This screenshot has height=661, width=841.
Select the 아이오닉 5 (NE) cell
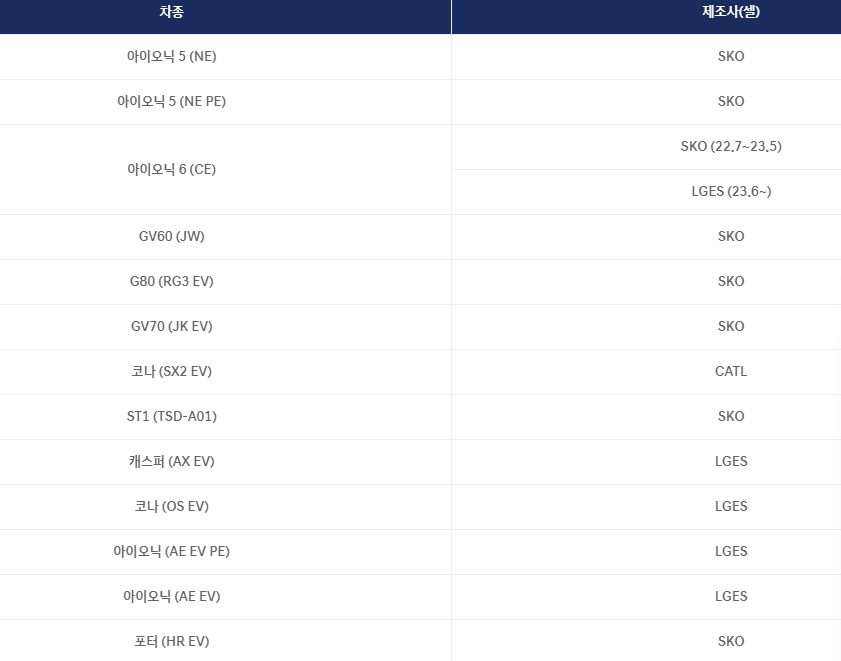click(x=171, y=56)
